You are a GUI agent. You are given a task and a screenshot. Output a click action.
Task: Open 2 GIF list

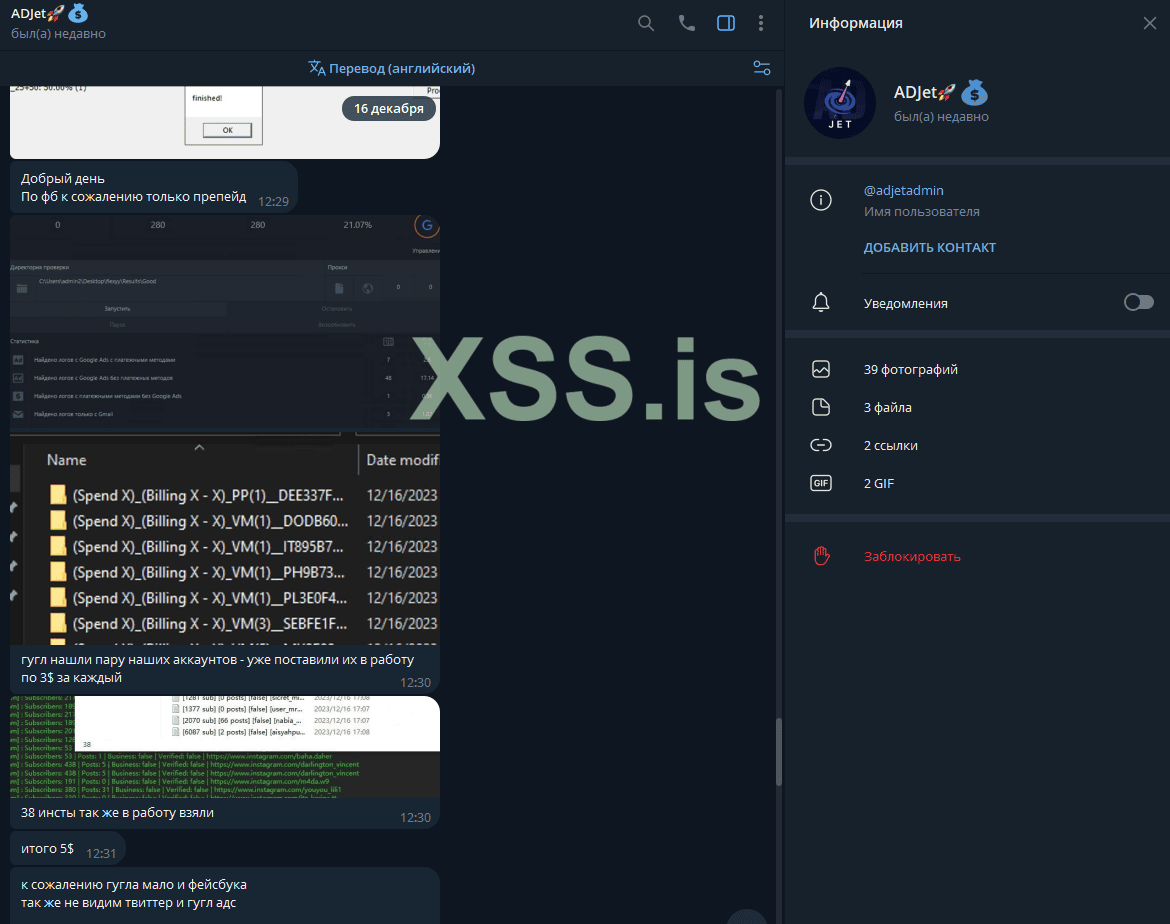coord(878,483)
